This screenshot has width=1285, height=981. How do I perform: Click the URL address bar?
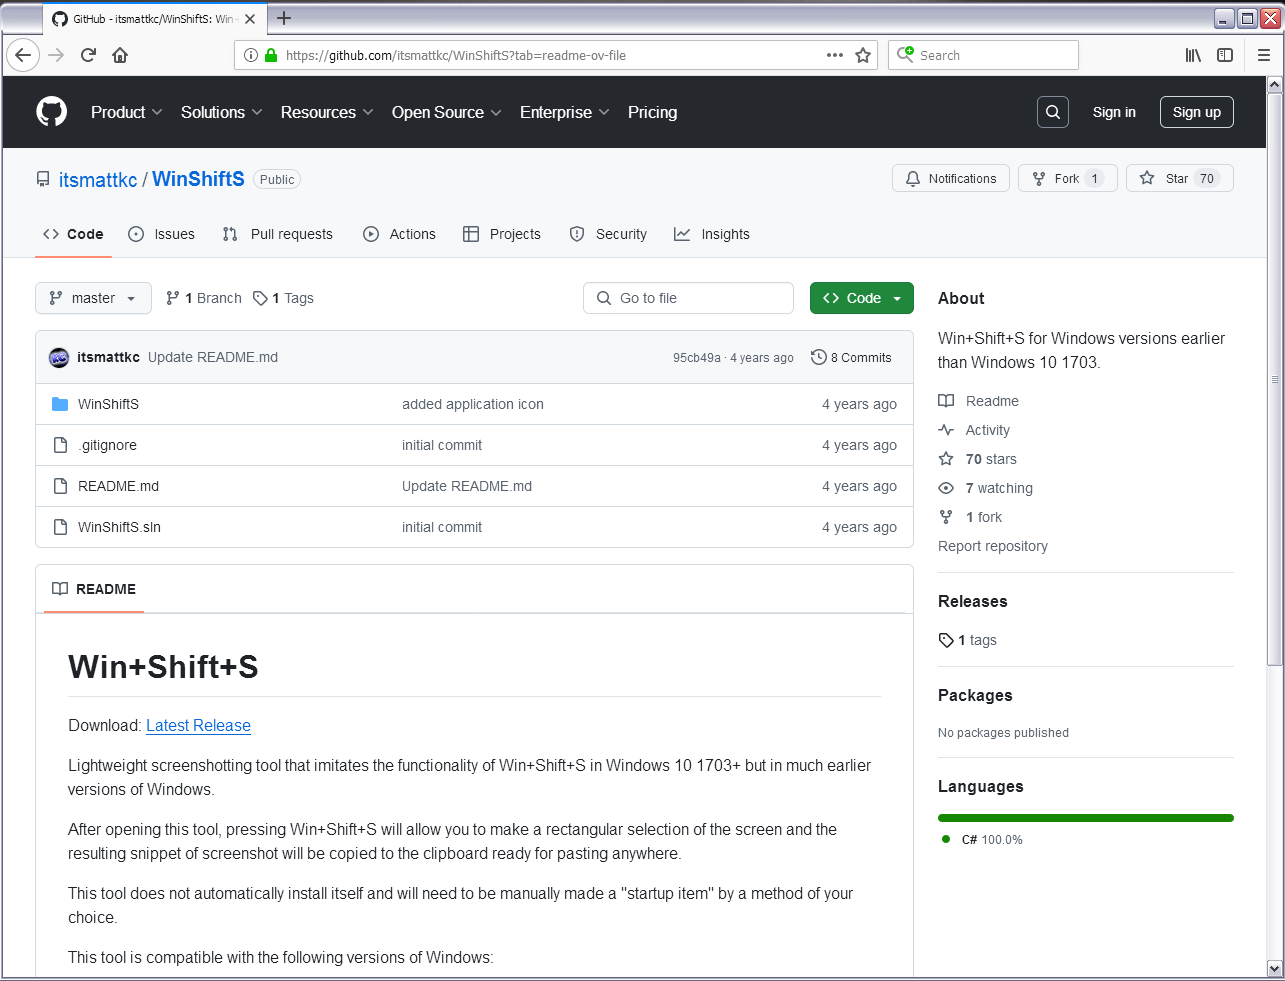(555, 55)
